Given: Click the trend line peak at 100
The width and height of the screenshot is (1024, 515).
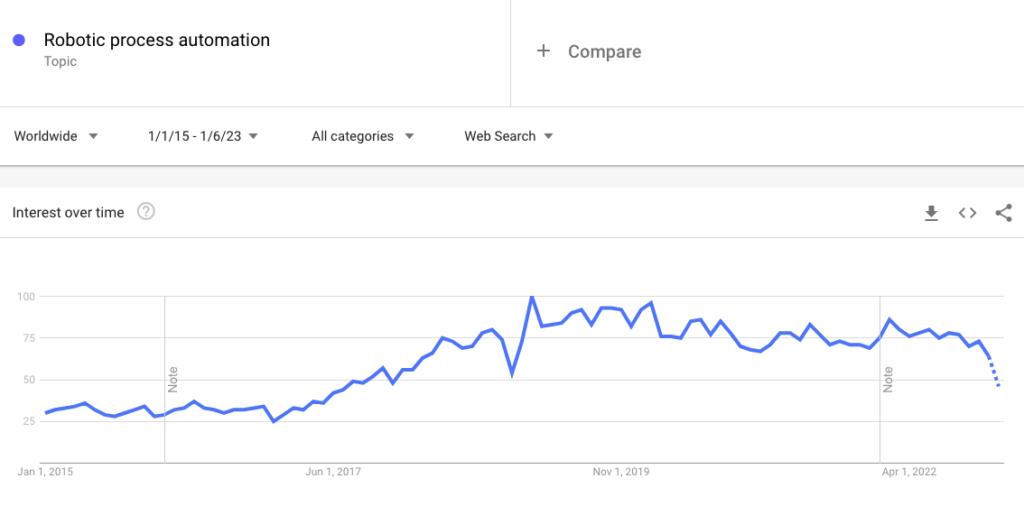Looking at the screenshot, I should click(532, 297).
